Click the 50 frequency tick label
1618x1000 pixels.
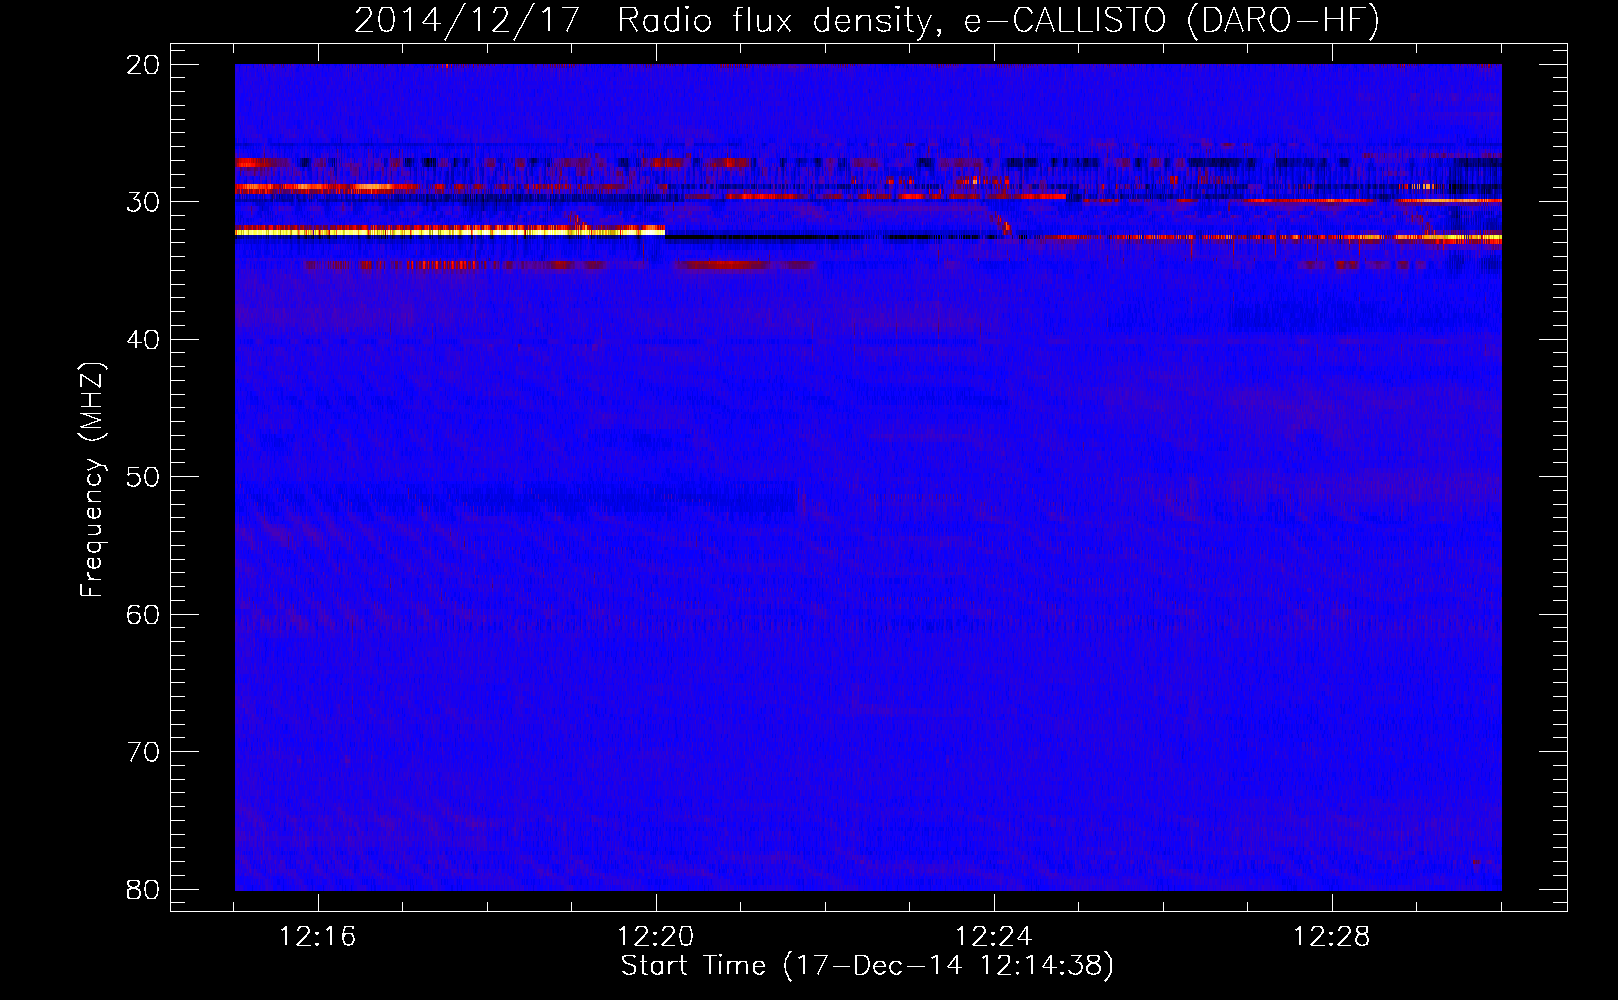point(144,477)
